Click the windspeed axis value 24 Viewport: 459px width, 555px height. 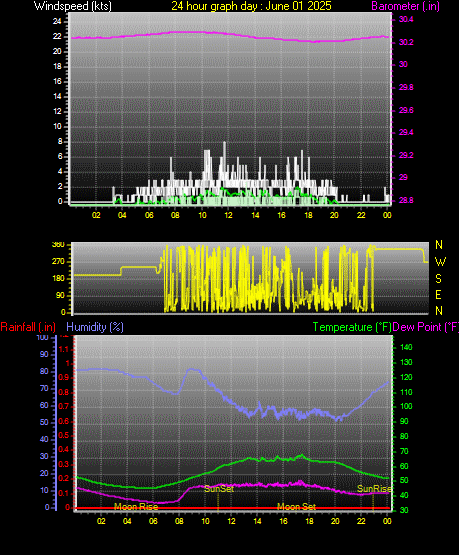point(57,22)
